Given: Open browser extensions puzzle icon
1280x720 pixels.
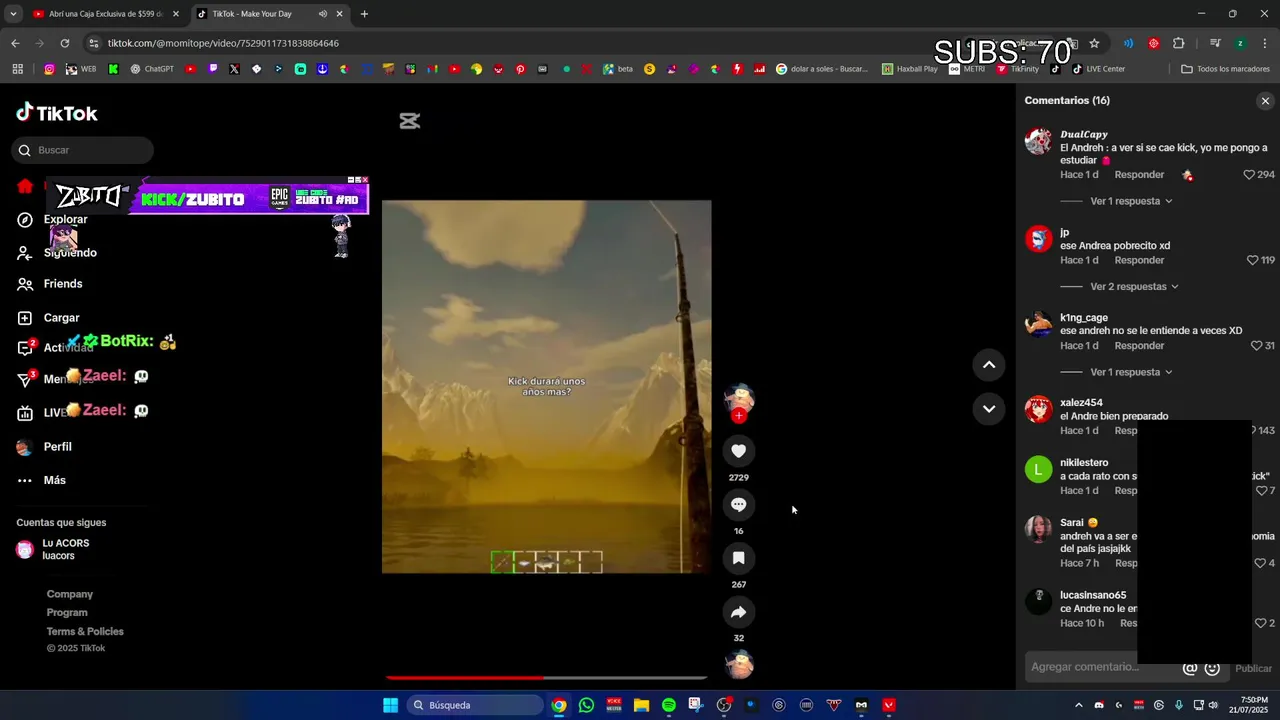Looking at the screenshot, I should tap(1178, 43).
